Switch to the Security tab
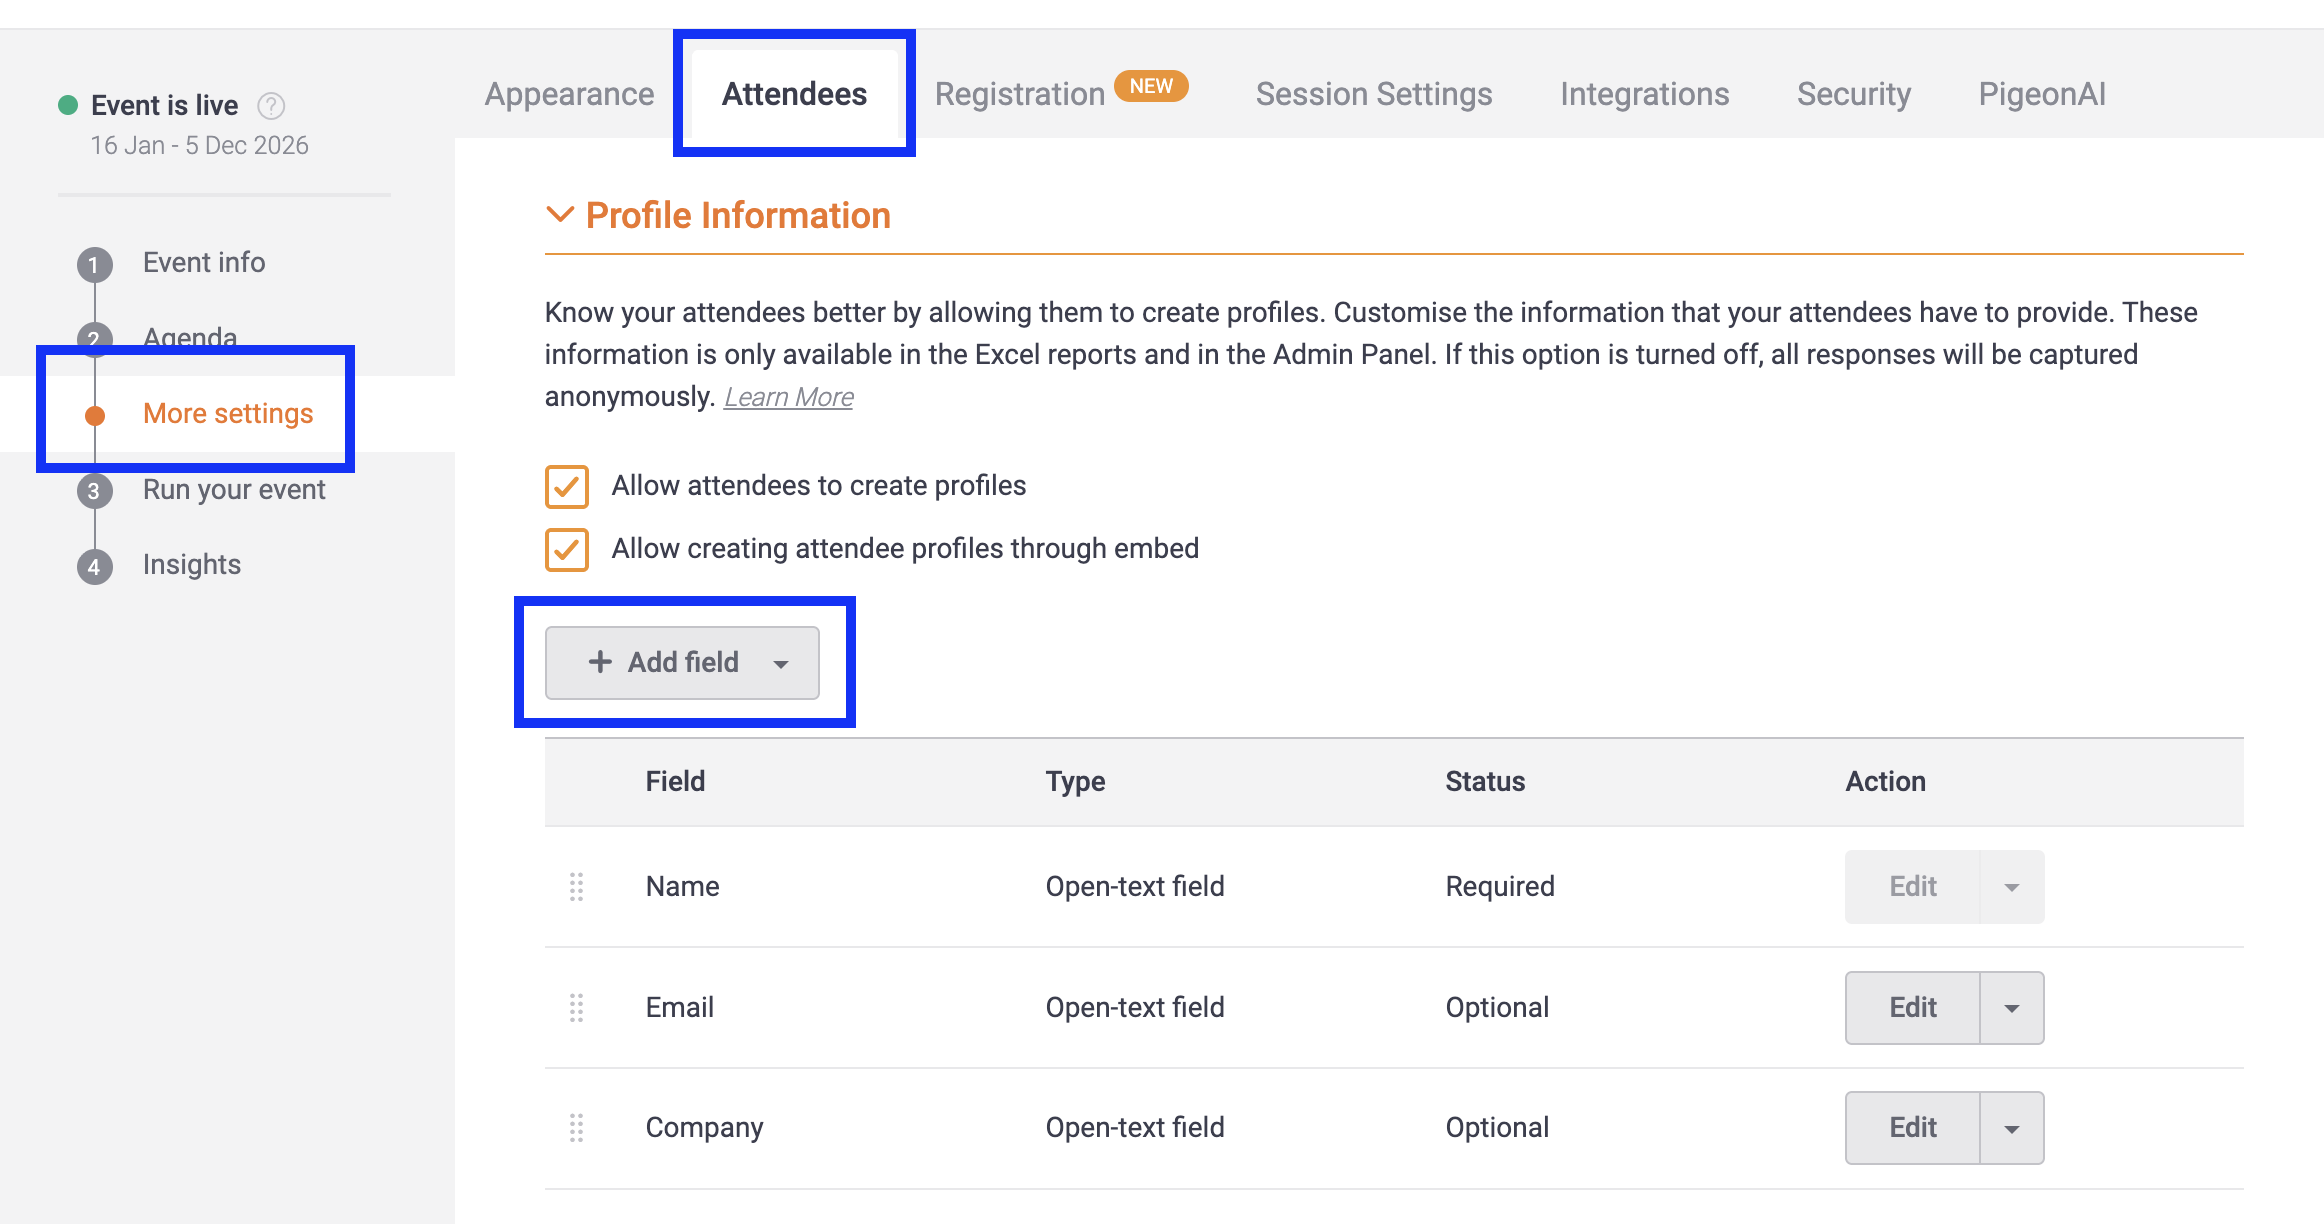Image resolution: width=2324 pixels, height=1224 pixels. 1854,94
